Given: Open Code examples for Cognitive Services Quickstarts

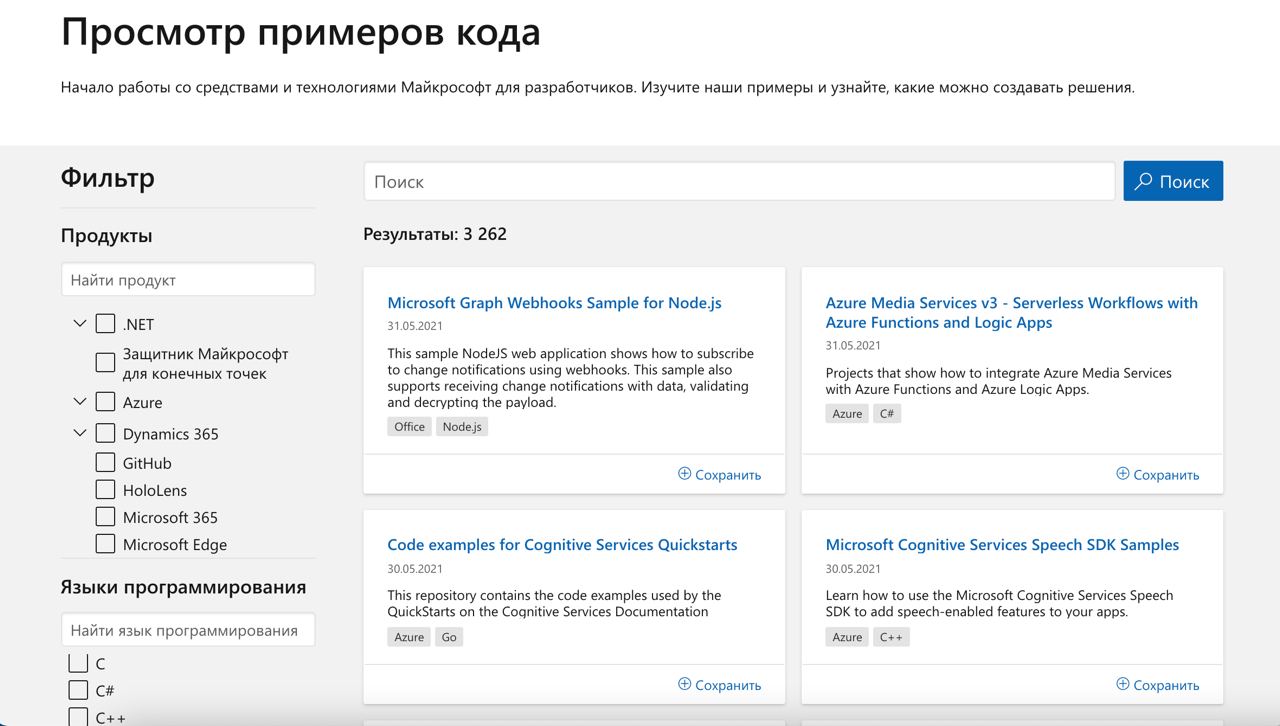Looking at the screenshot, I should (x=562, y=545).
